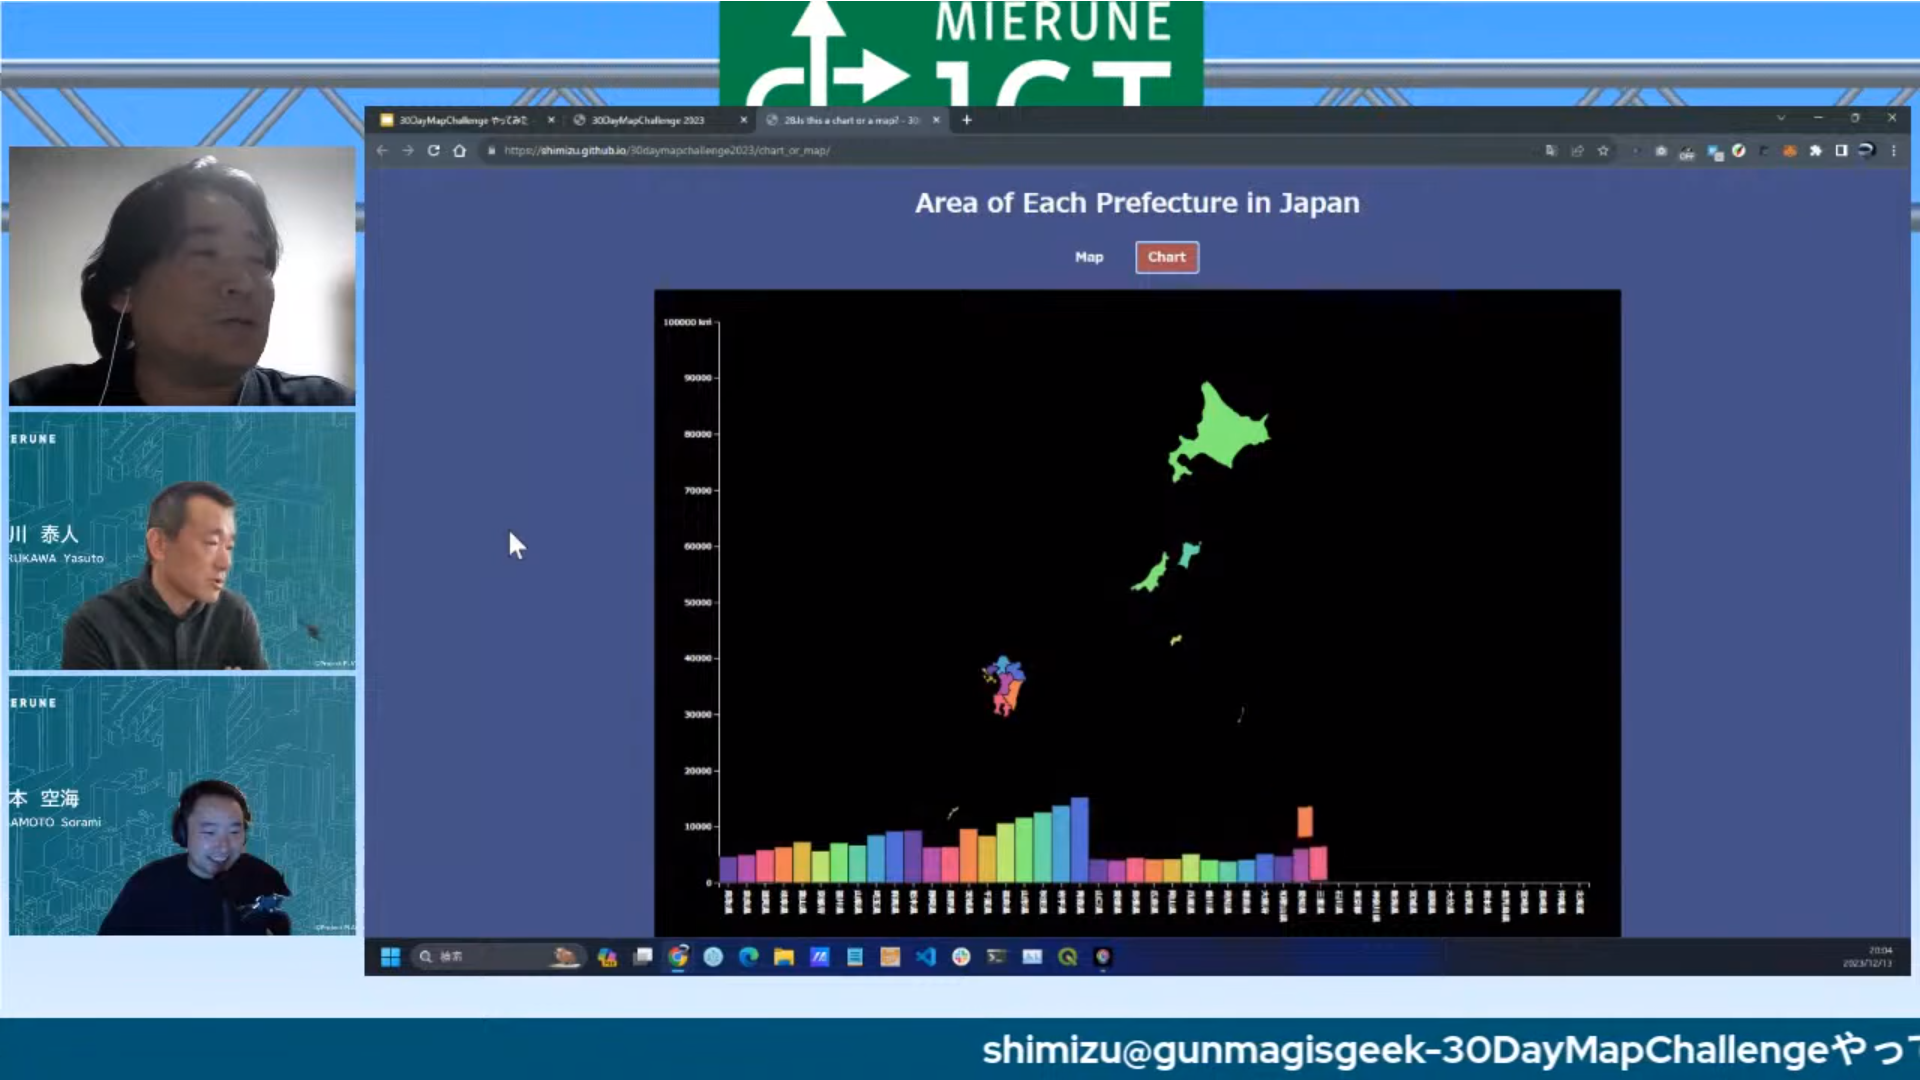Click the browser Home icon
The width and height of the screenshot is (1920, 1080).
coord(459,151)
